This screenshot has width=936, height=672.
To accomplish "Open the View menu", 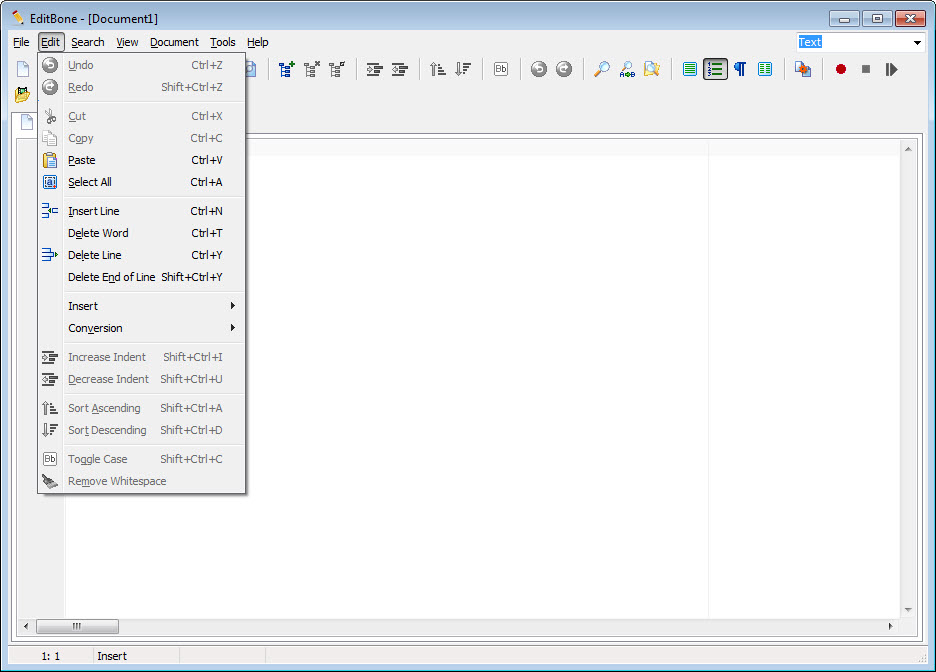I will 127,42.
